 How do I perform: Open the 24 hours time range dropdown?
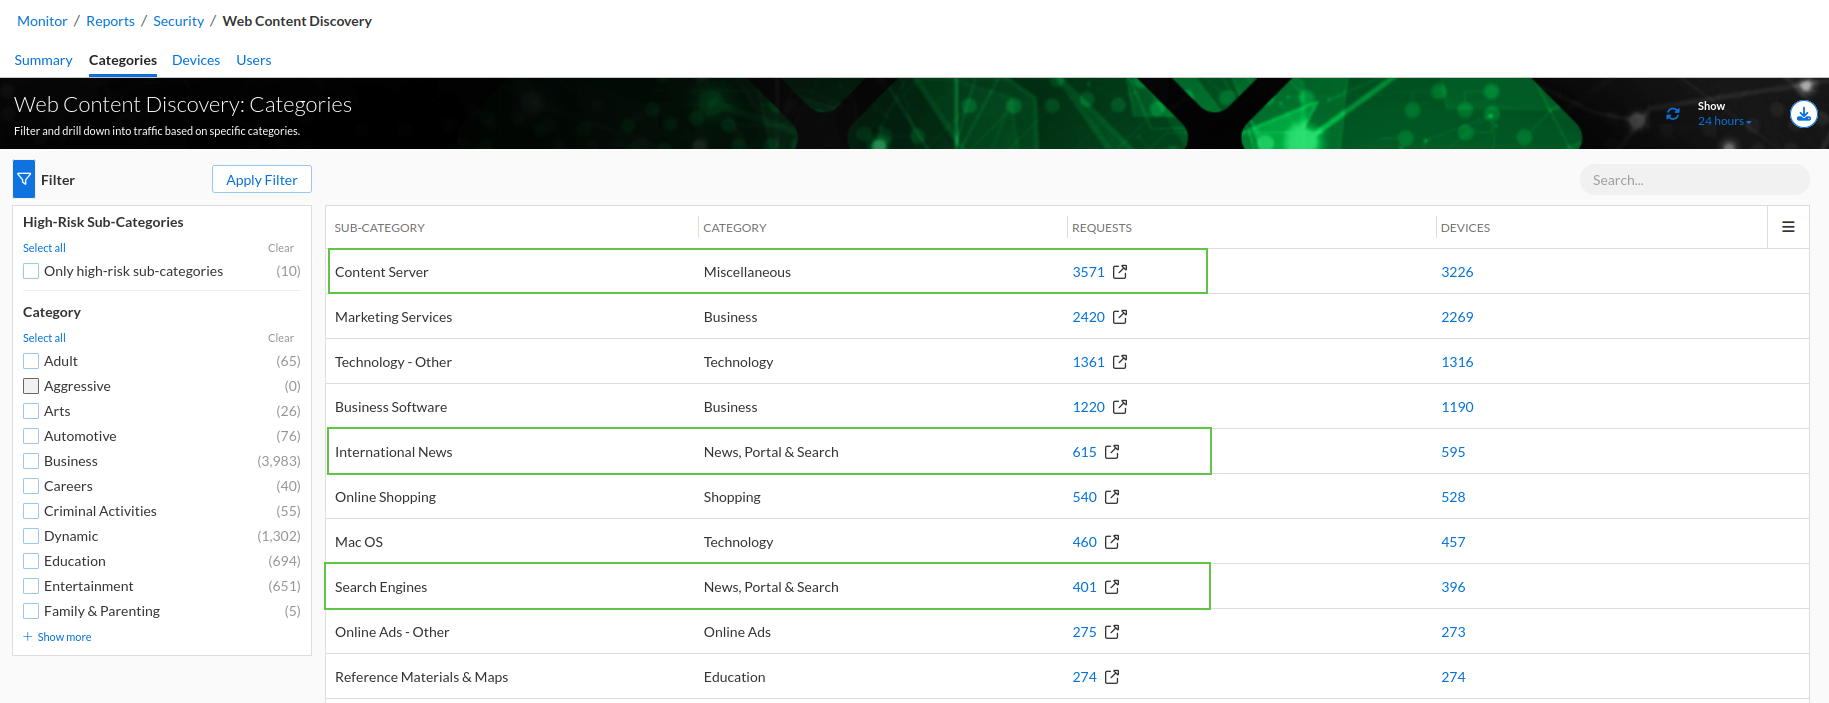(1724, 121)
